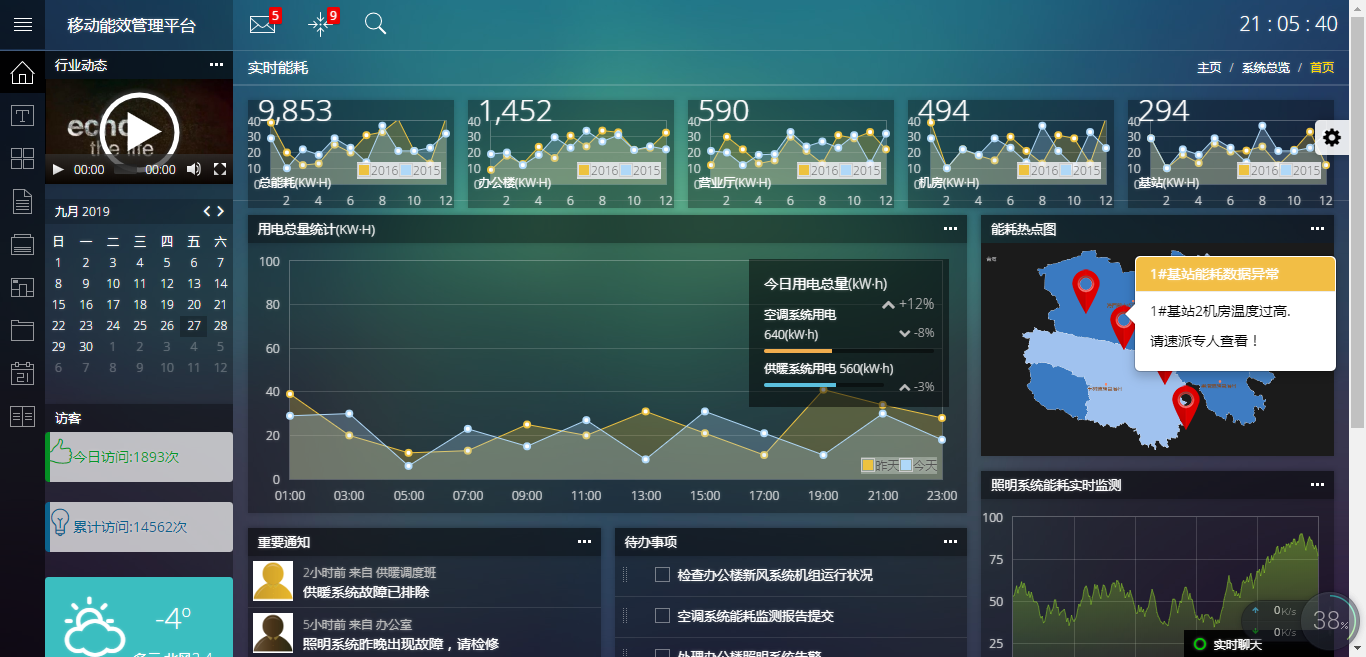This screenshot has width=1366, height=657.
Task: Open the open-book icon in the sidebar
Action: pyautogui.click(x=22, y=416)
